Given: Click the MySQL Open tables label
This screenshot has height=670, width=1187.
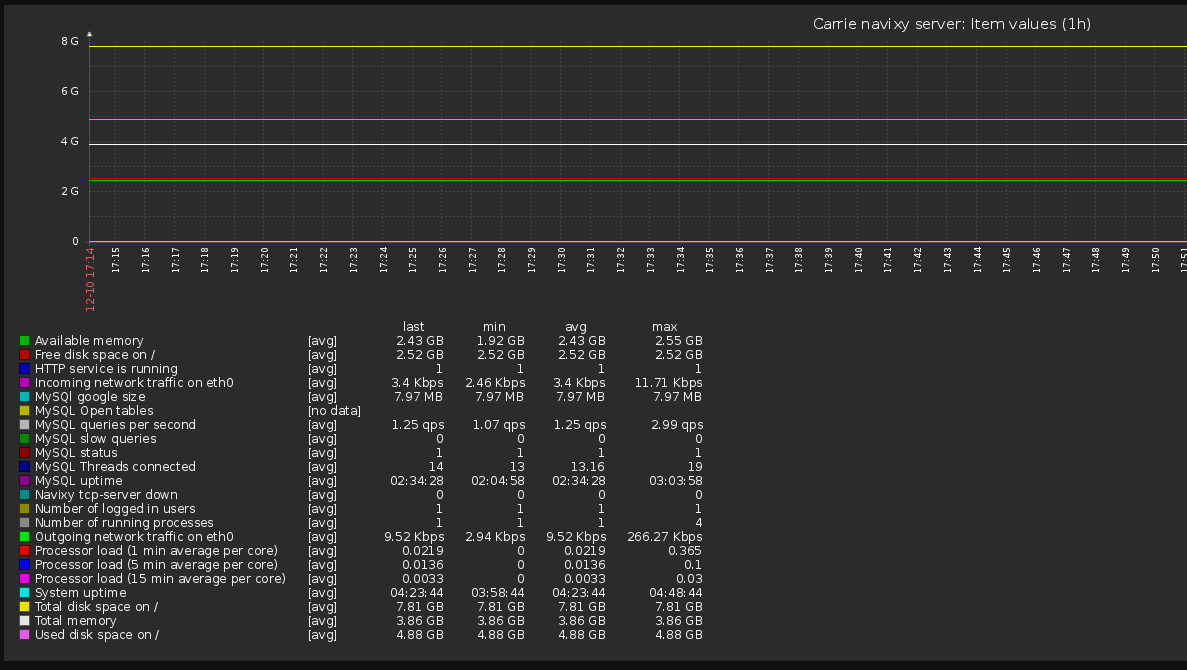Looking at the screenshot, I should coord(94,411).
